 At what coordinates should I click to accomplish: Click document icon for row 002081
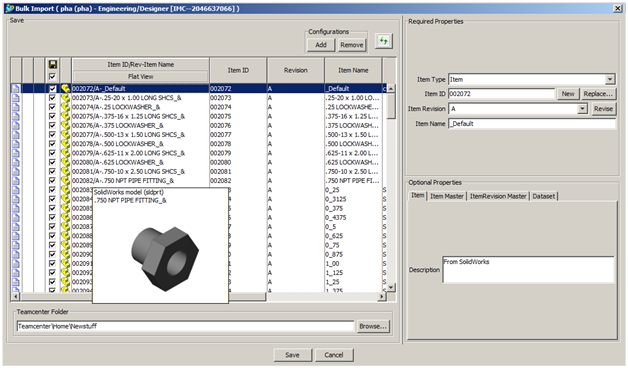tap(16, 171)
